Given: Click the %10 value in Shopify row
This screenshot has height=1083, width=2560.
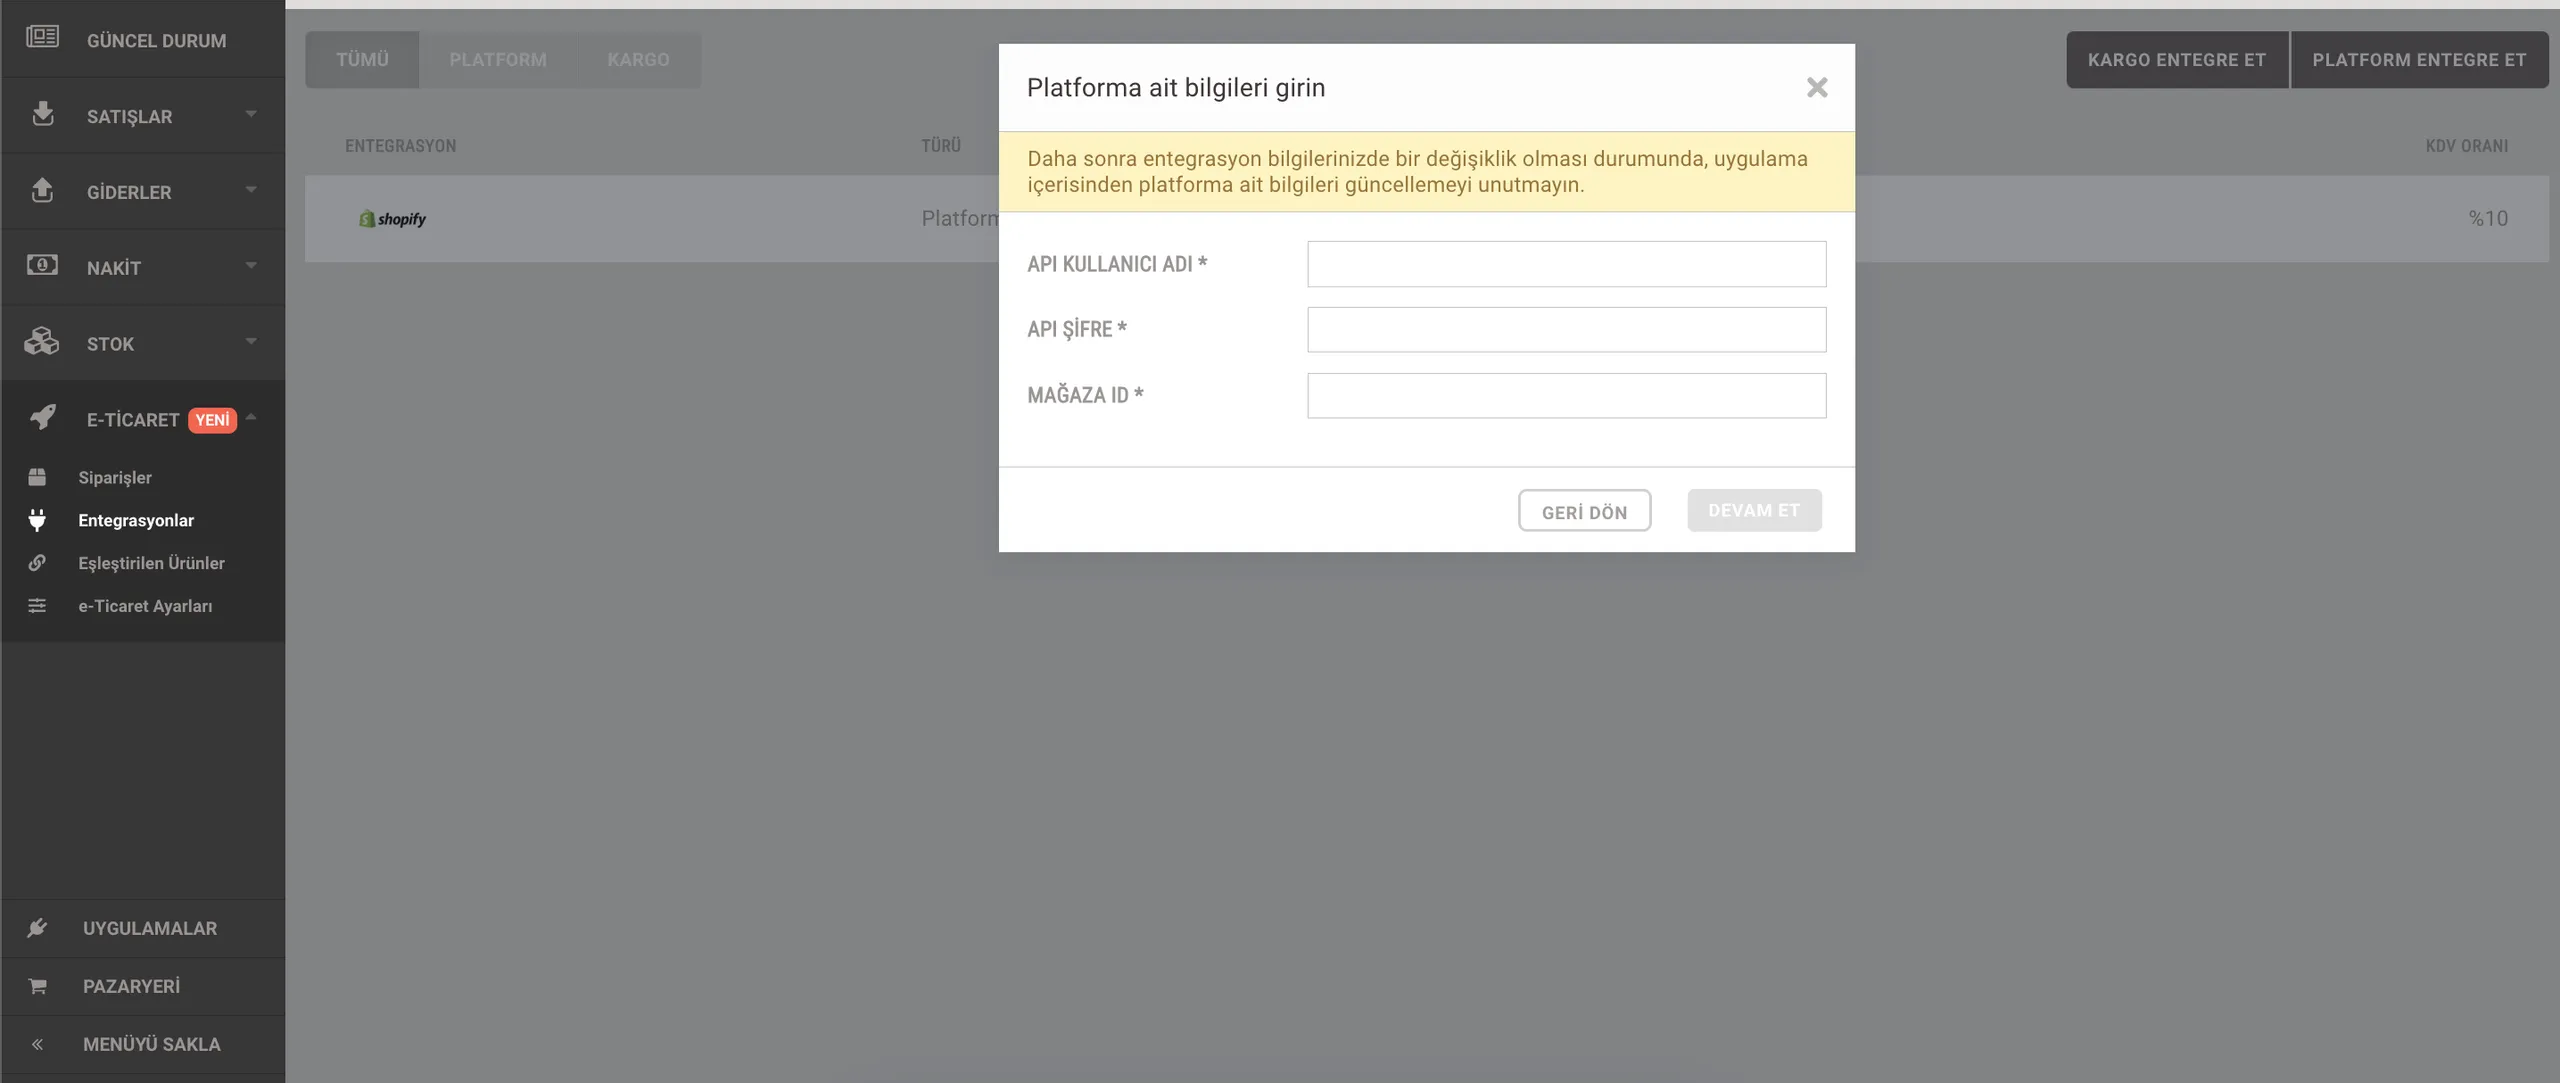Looking at the screenshot, I should pyautogui.click(x=2488, y=218).
